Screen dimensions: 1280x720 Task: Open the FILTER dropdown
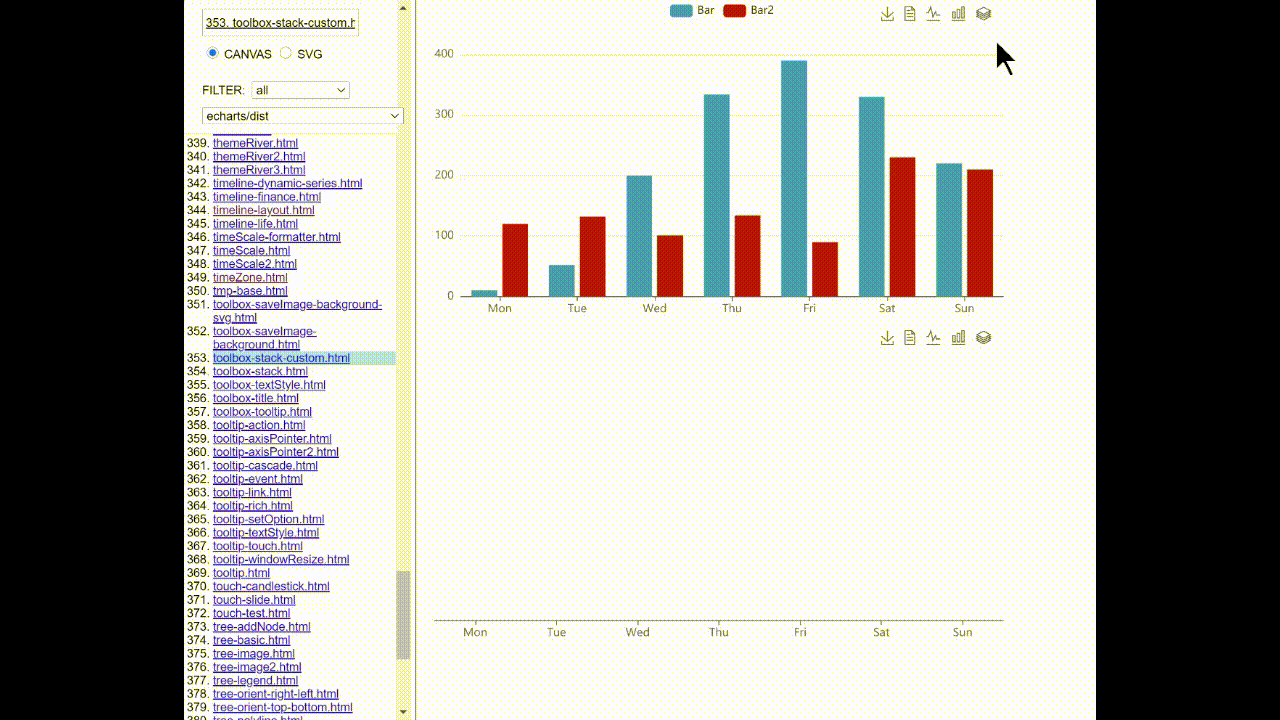300,89
